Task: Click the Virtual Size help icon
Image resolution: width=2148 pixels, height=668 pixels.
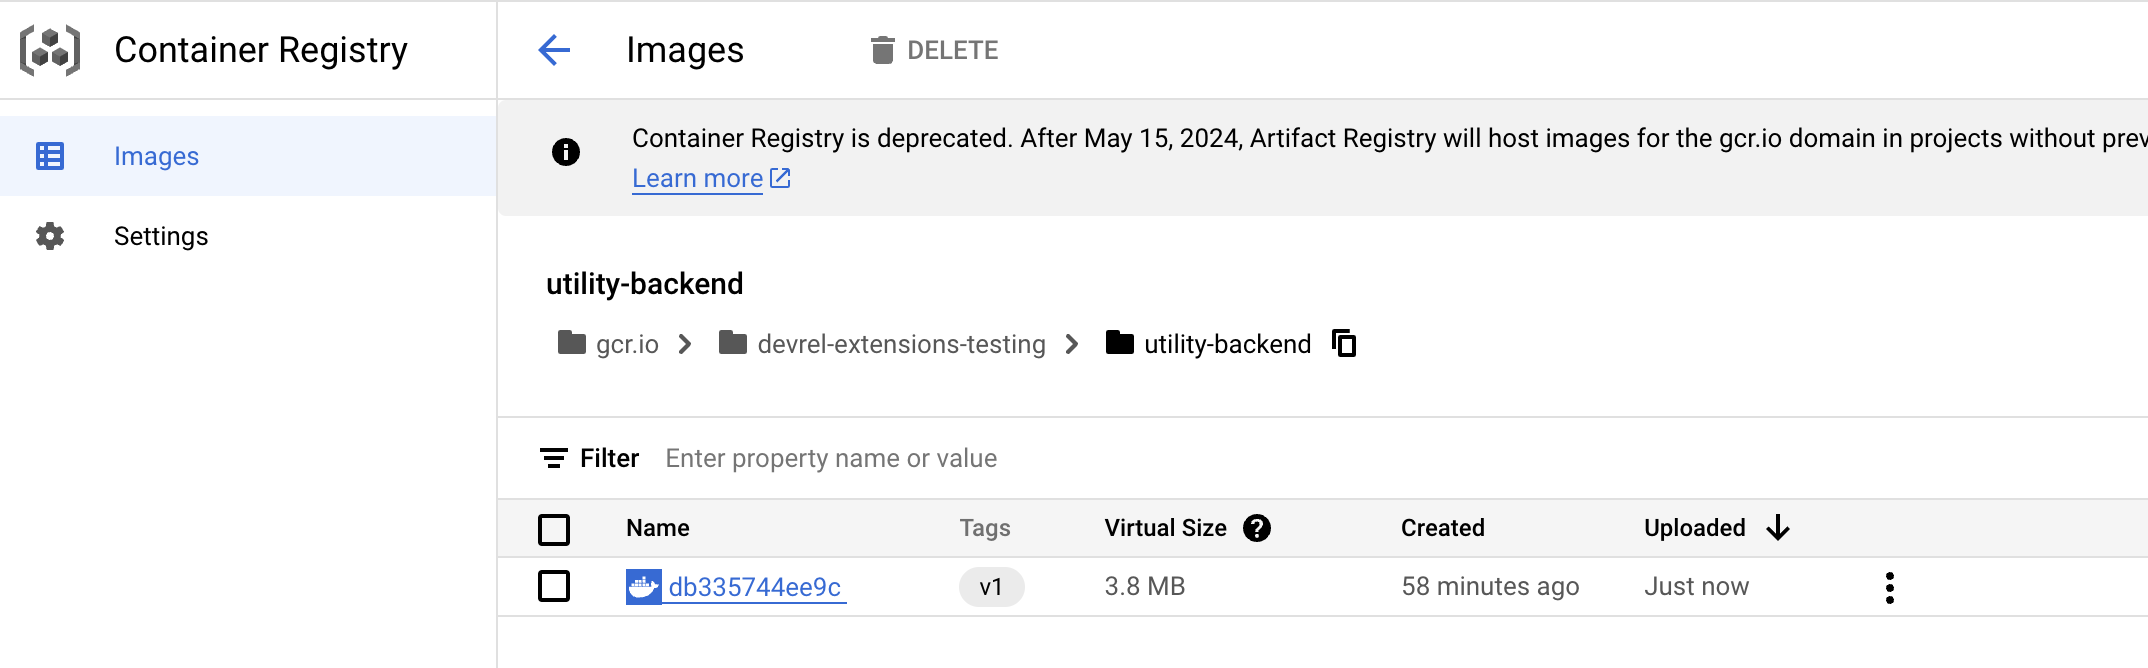Action: pyautogui.click(x=1257, y=528)
